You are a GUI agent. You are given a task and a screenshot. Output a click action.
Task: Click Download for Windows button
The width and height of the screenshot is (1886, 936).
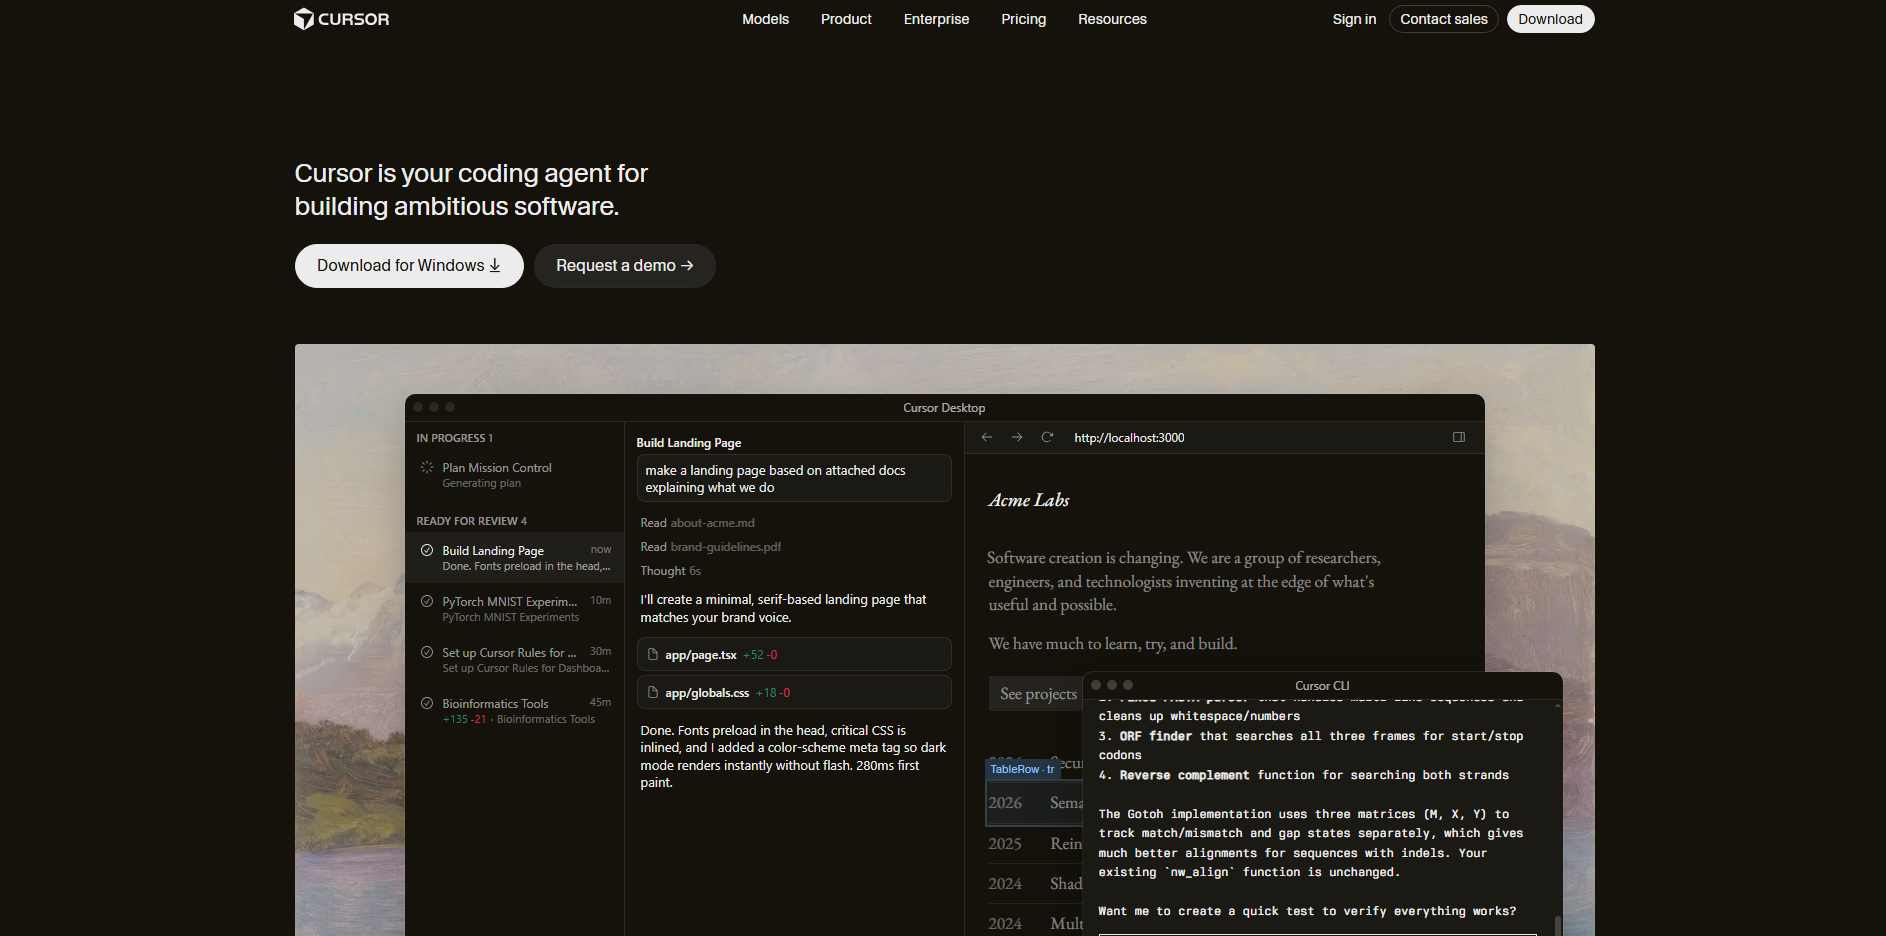pos(409,266)
